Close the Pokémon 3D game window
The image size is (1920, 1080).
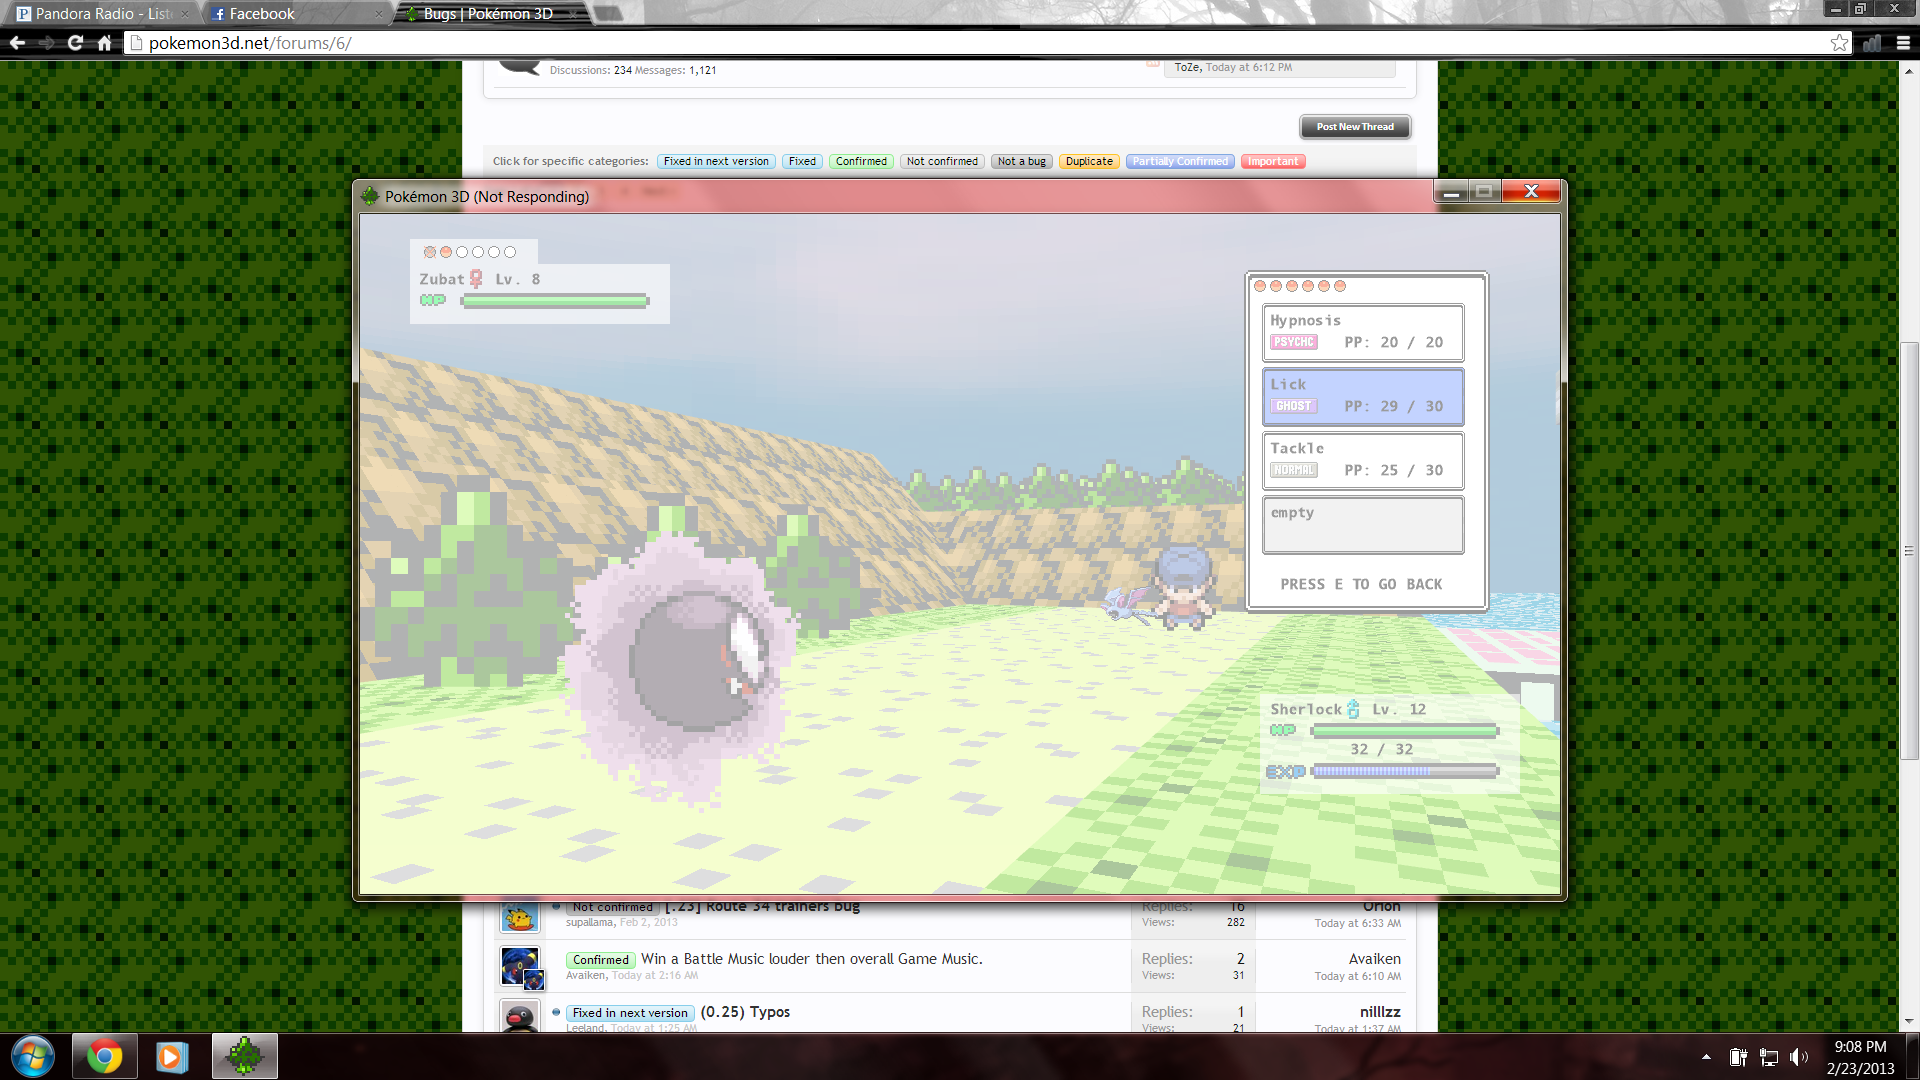pos(1531,191)
